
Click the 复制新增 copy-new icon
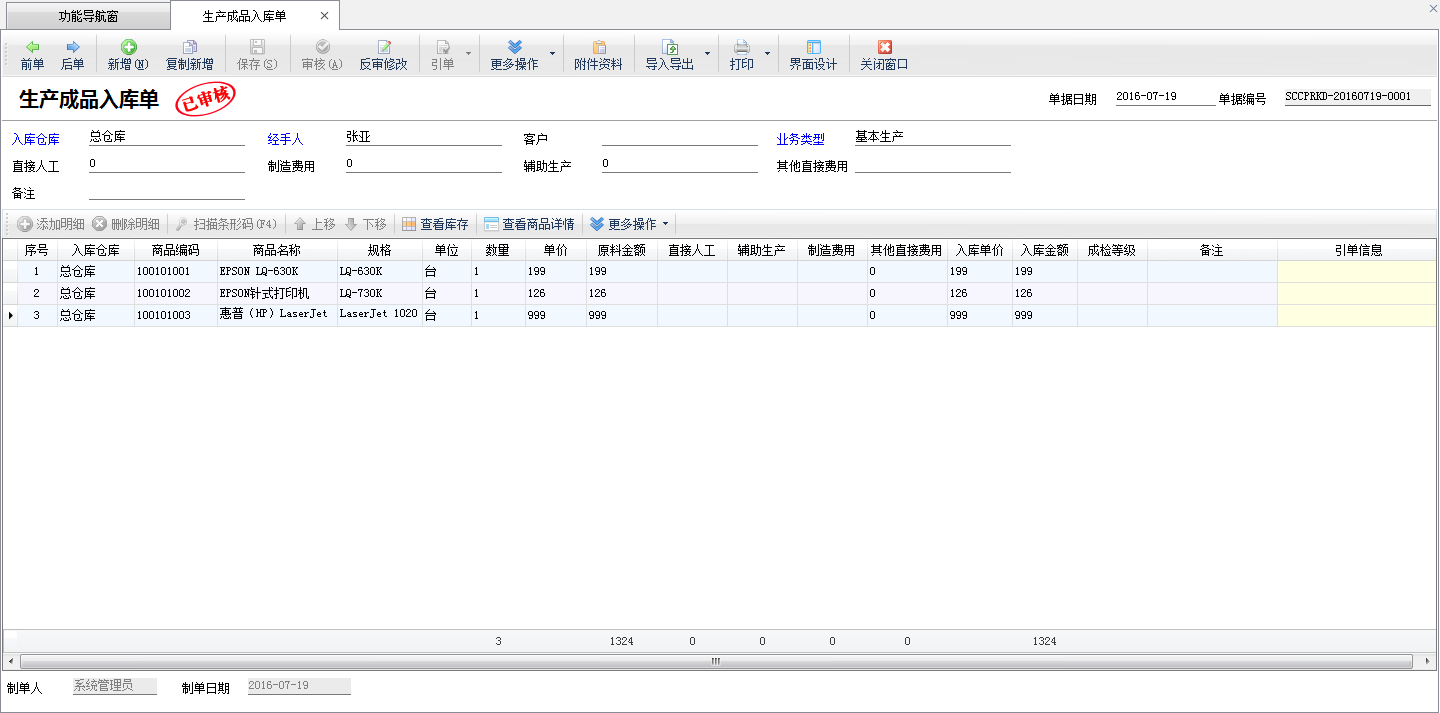point(189,55)
